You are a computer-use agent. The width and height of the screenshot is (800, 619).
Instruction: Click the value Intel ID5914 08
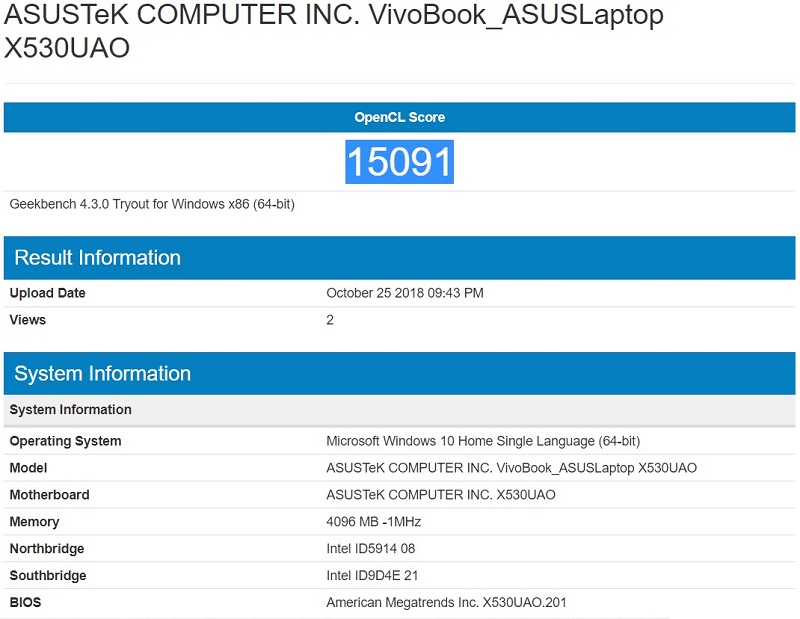370,549
